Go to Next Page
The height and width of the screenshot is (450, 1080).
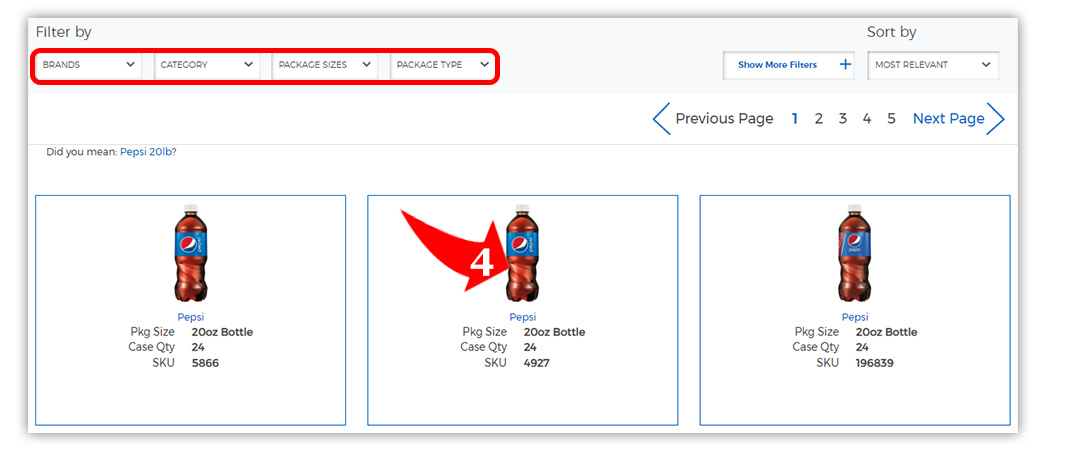pos(959,119)
